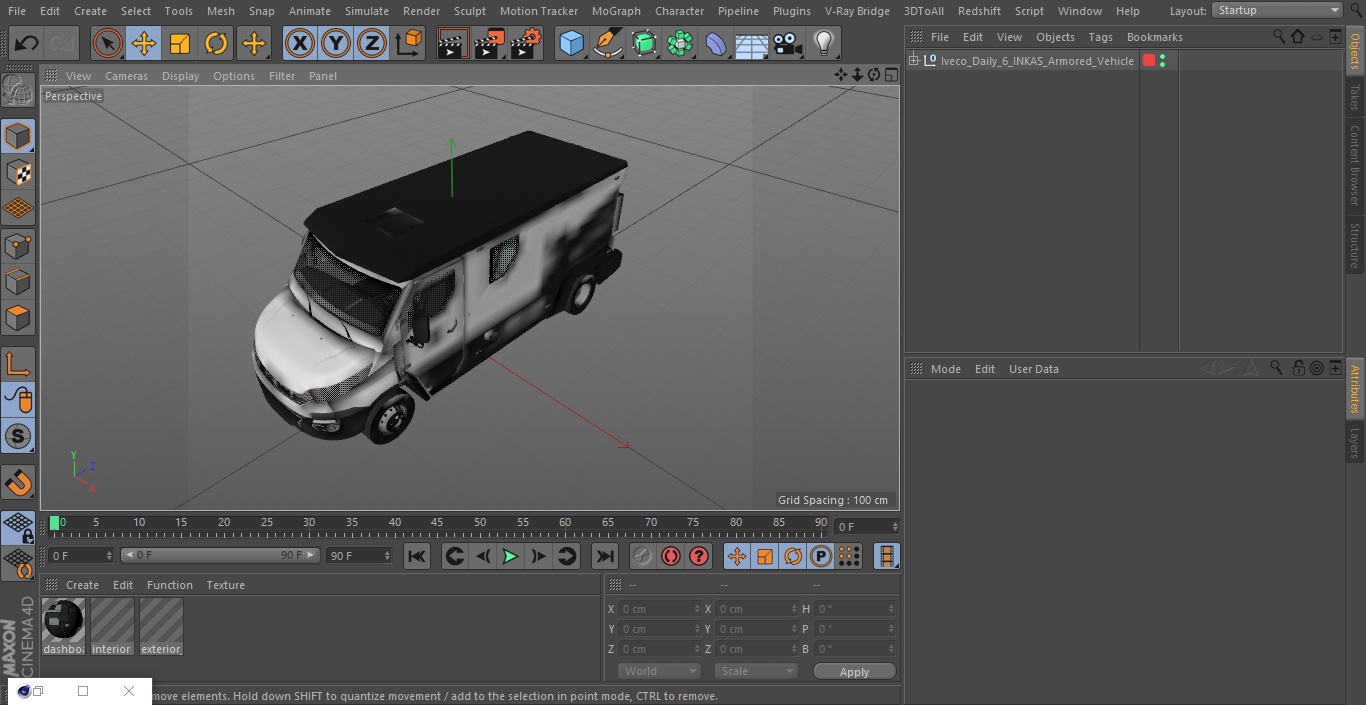The image size is (1366, 705).
Task: Add an Array modeling object
Action: [680, 43]
